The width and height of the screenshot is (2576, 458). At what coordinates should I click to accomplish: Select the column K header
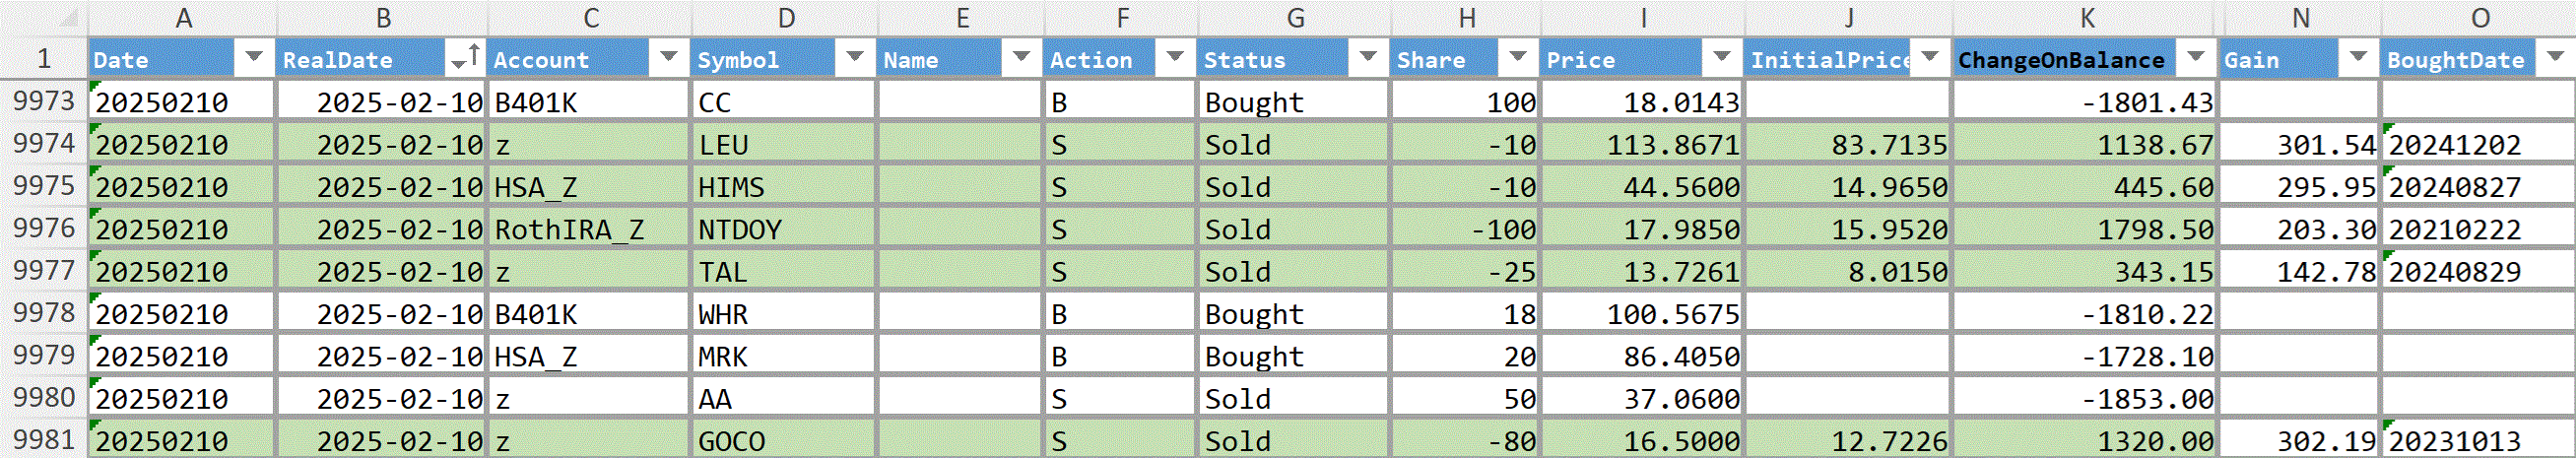2085,18
